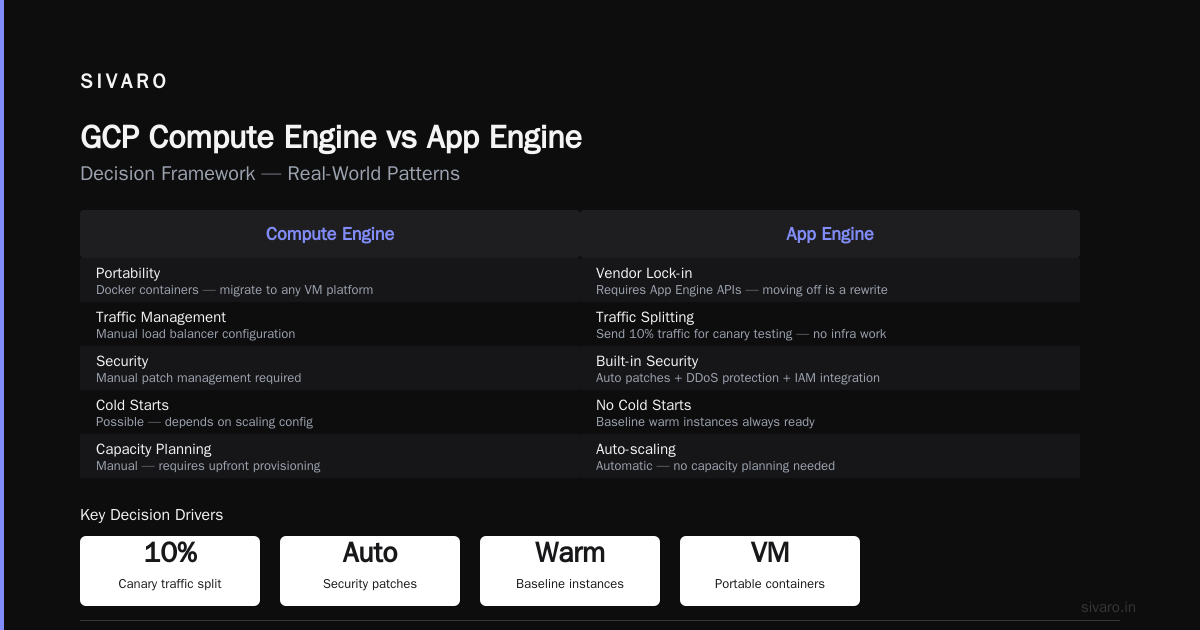The height and width of the screenshot is (630, 1200).
Task: Click the Baseline instances card label
Action: pos(570,584)
